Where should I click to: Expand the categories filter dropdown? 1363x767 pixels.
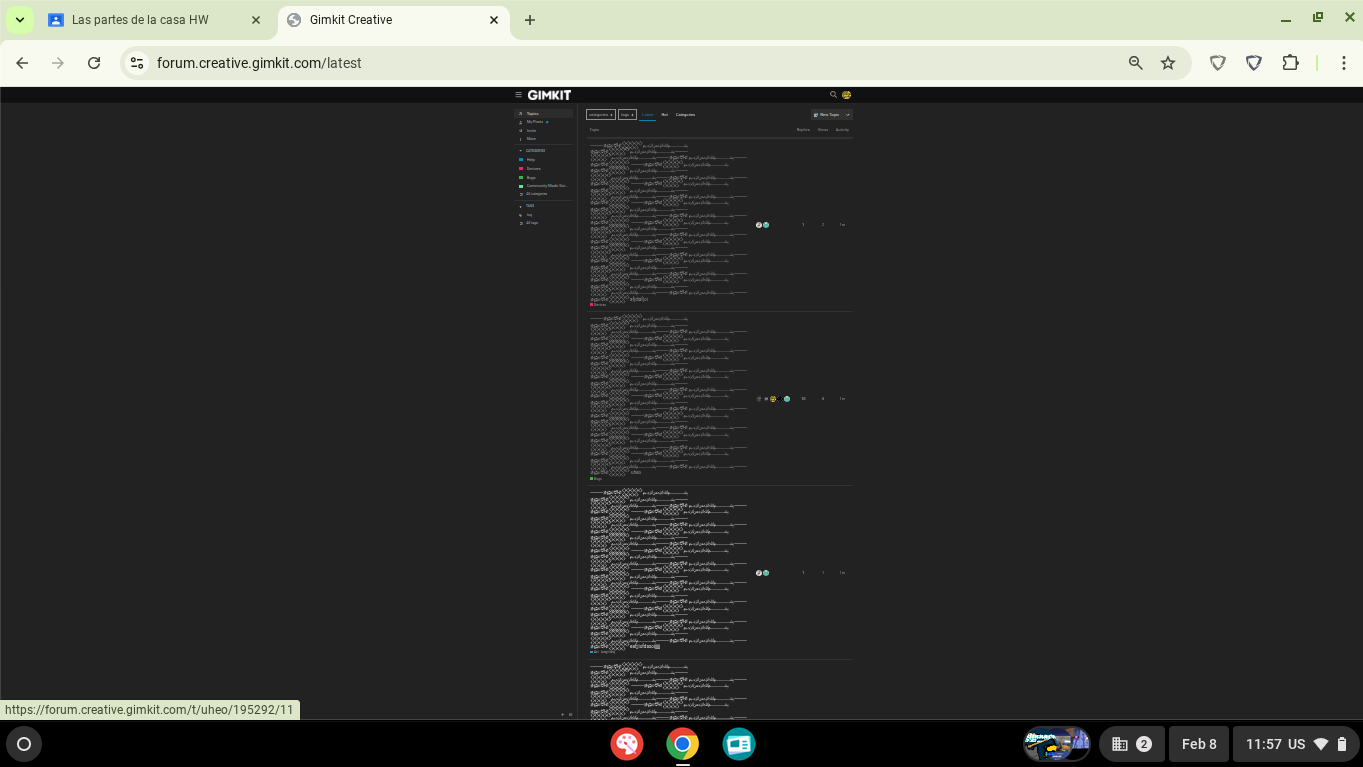click(x=600, y=115)
